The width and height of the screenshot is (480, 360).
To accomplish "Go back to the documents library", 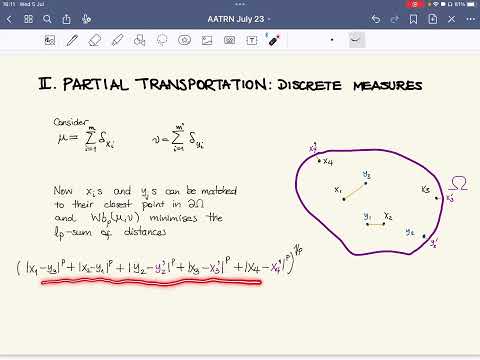I will click(9, 19).
